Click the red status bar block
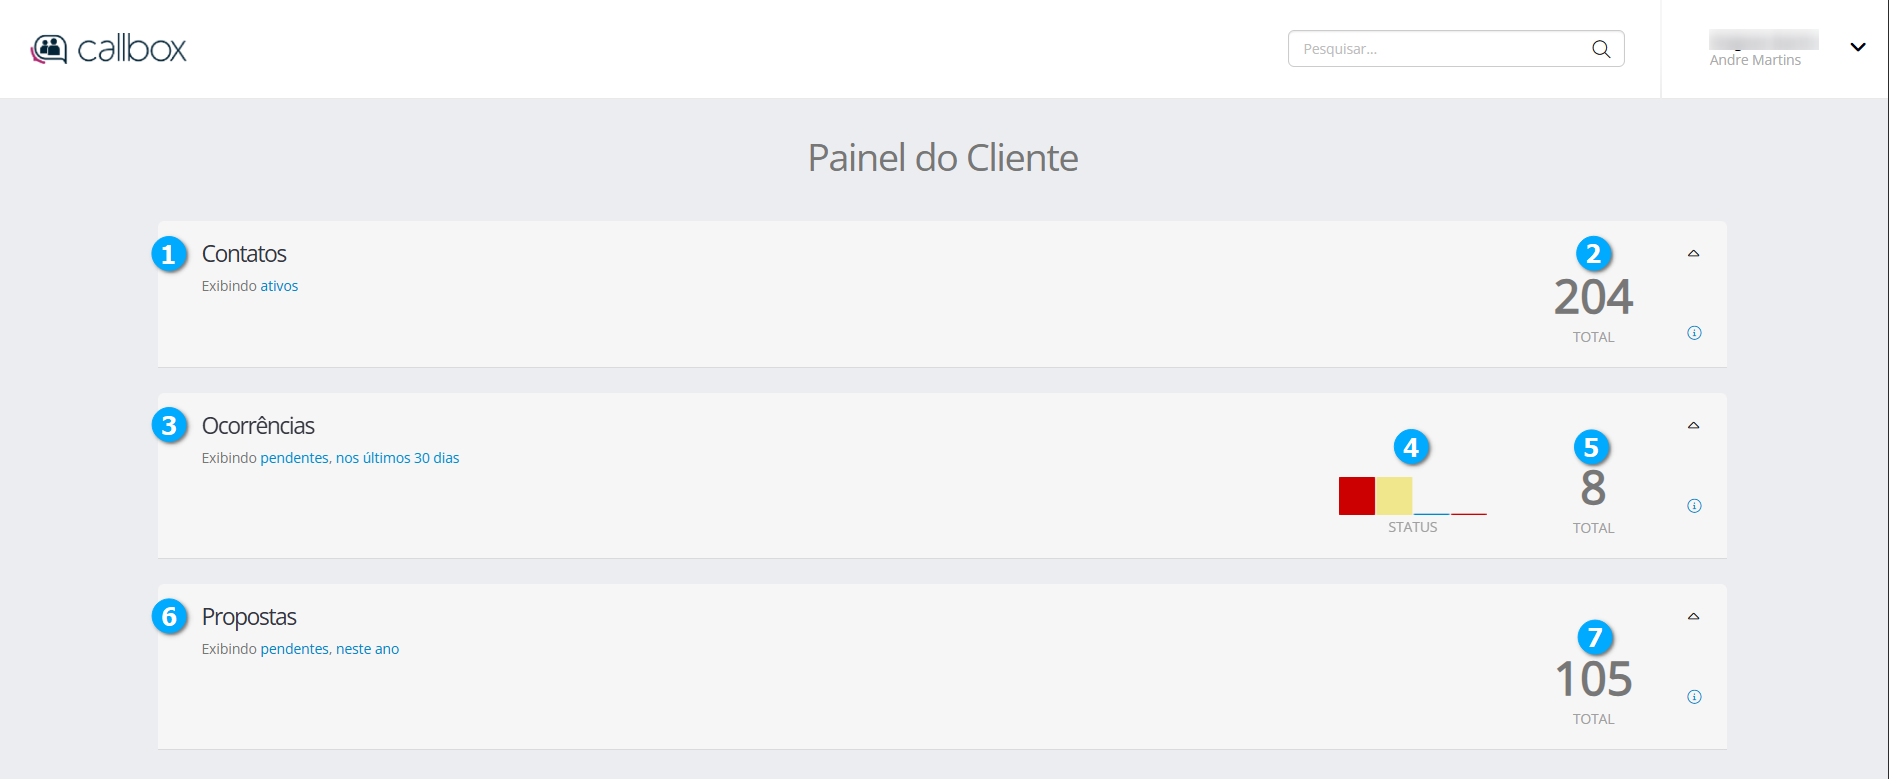1889x779 pixels. pyautogui.click(x=1356, y=496)
